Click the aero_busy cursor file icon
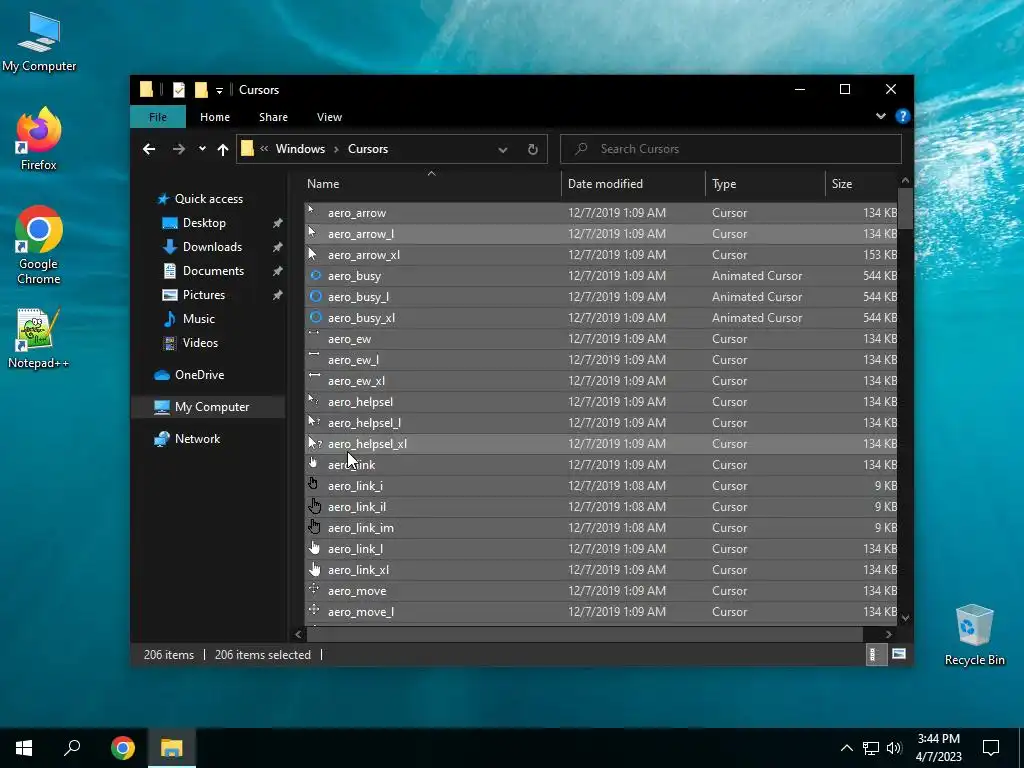Image resolution: width=1024 pixels, height=768 pixels. coord(315,276)
